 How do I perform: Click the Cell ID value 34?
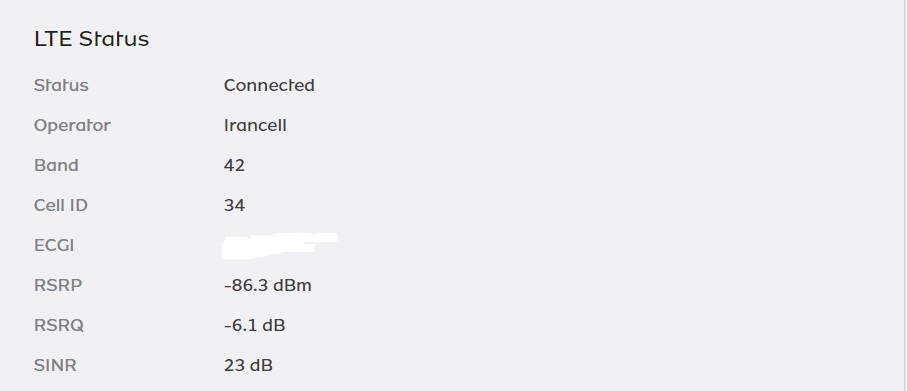(x=234, y=205)
